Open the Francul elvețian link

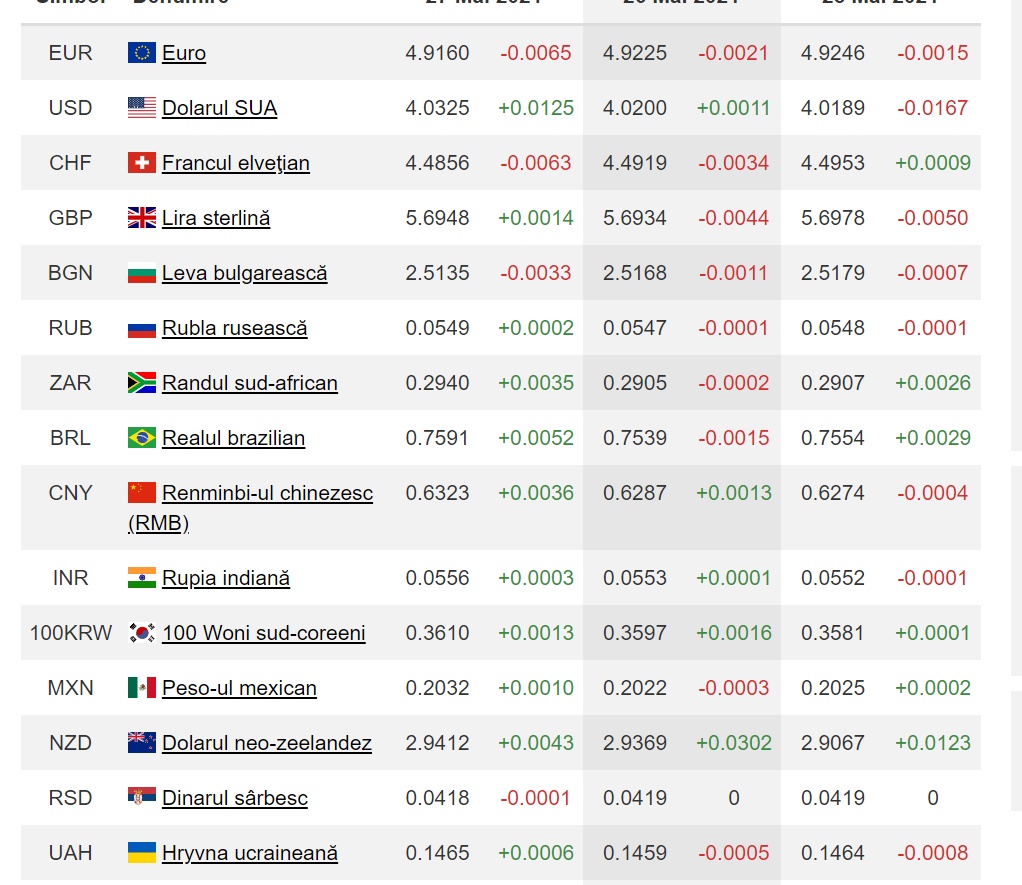coord(236,163)
